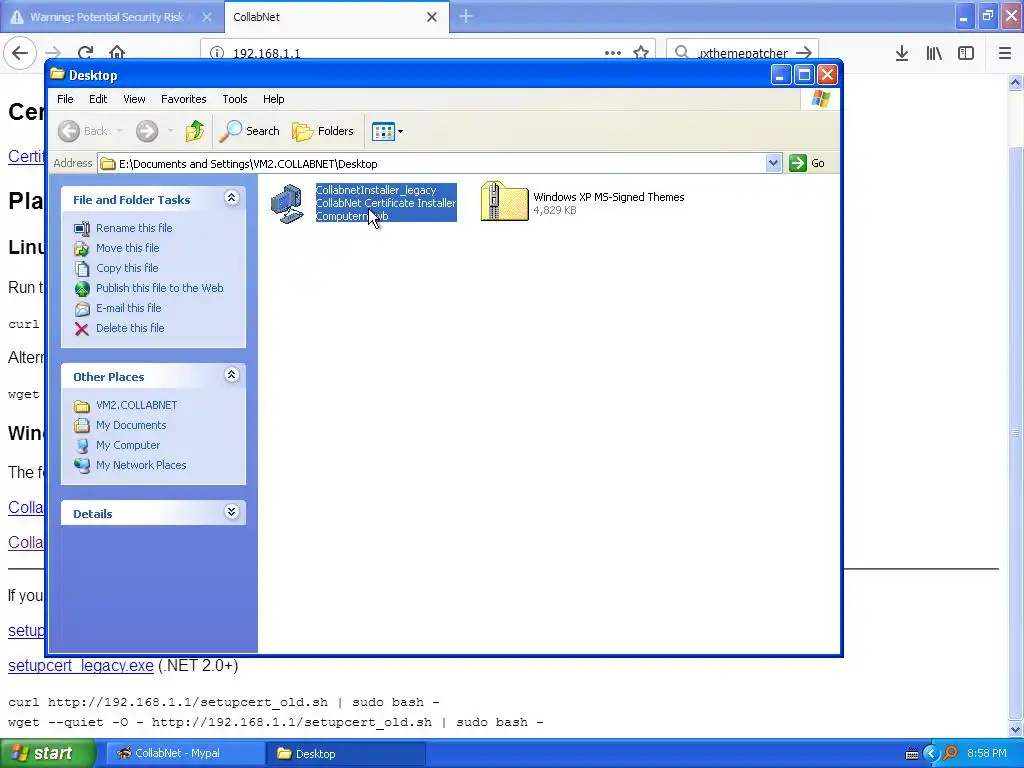This screenshot has height=768, width=1024.
Task: Close the CollabNet browser tab
Action: pos(432,17)
